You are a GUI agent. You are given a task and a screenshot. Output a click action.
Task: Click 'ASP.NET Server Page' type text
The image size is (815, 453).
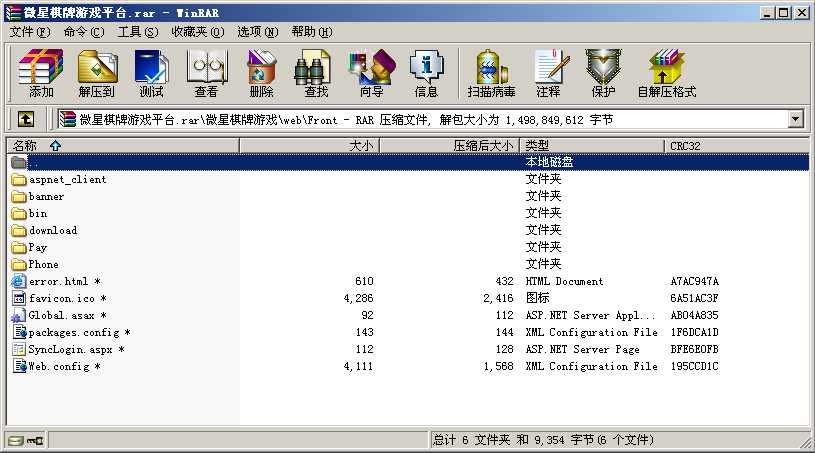point(582,349)
